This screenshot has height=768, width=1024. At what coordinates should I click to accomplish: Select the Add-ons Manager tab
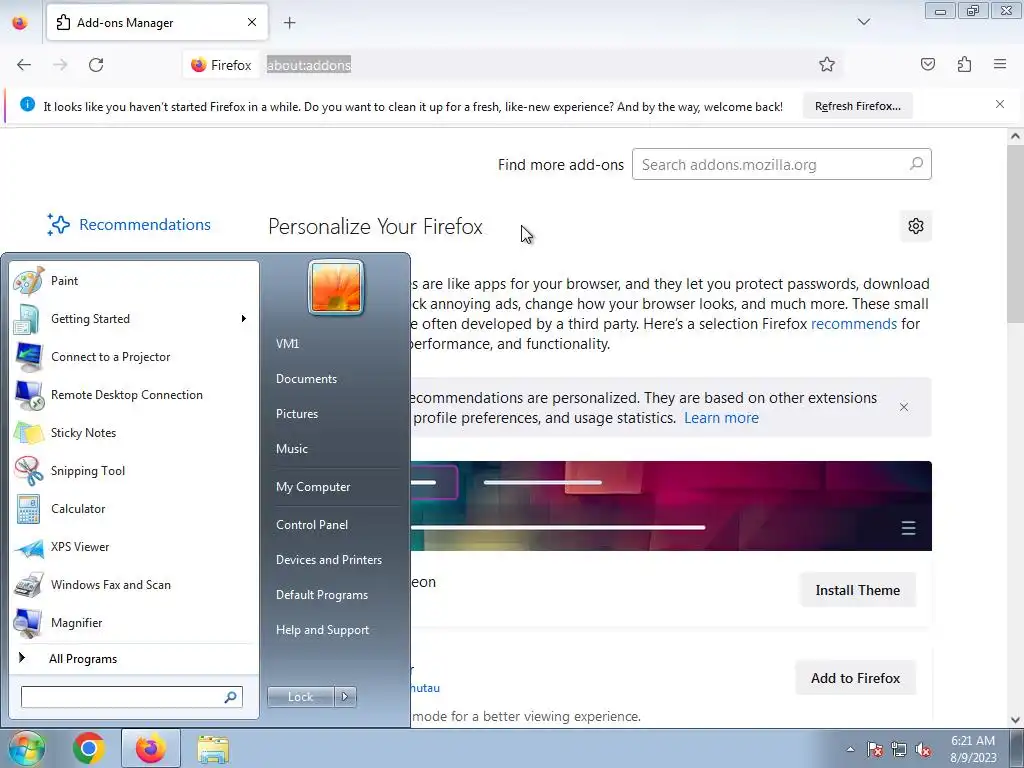pos(157,22)
